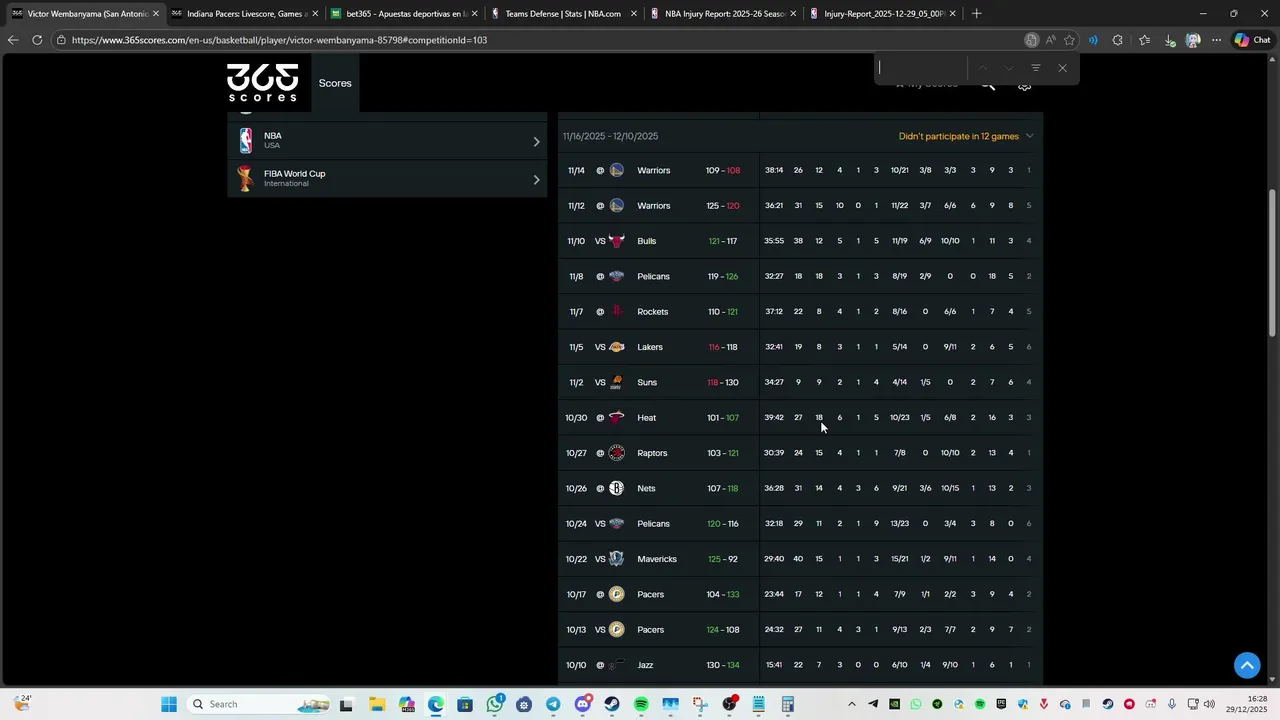
Task: Open browser Extensions puzzle icon
Action: point(1118,40)
